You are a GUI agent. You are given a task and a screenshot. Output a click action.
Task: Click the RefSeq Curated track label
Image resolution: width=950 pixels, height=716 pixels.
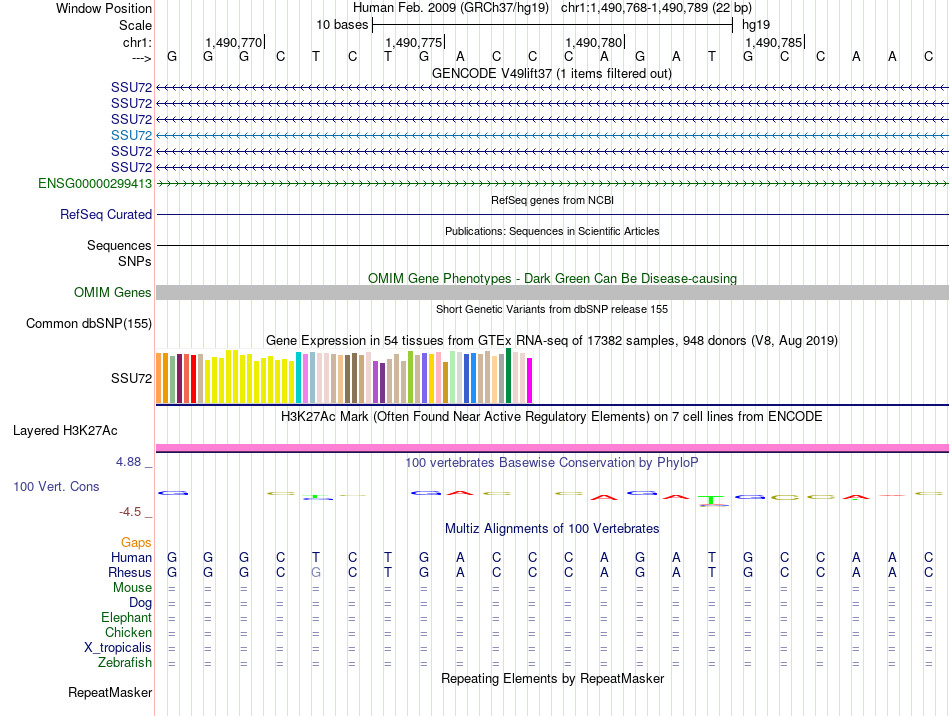click(106, 215)
